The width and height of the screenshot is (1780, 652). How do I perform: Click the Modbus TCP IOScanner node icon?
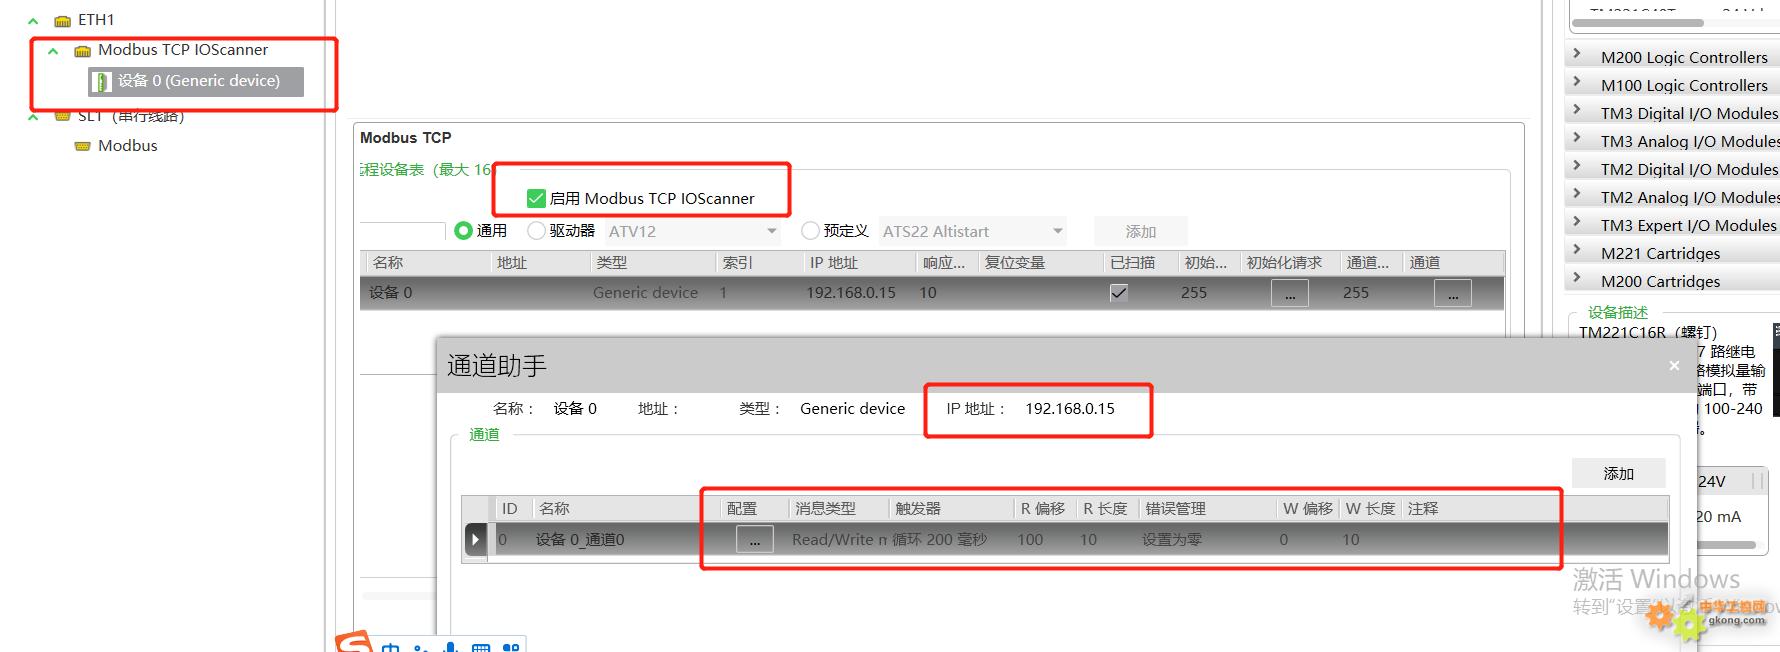(x=83, y=50)
